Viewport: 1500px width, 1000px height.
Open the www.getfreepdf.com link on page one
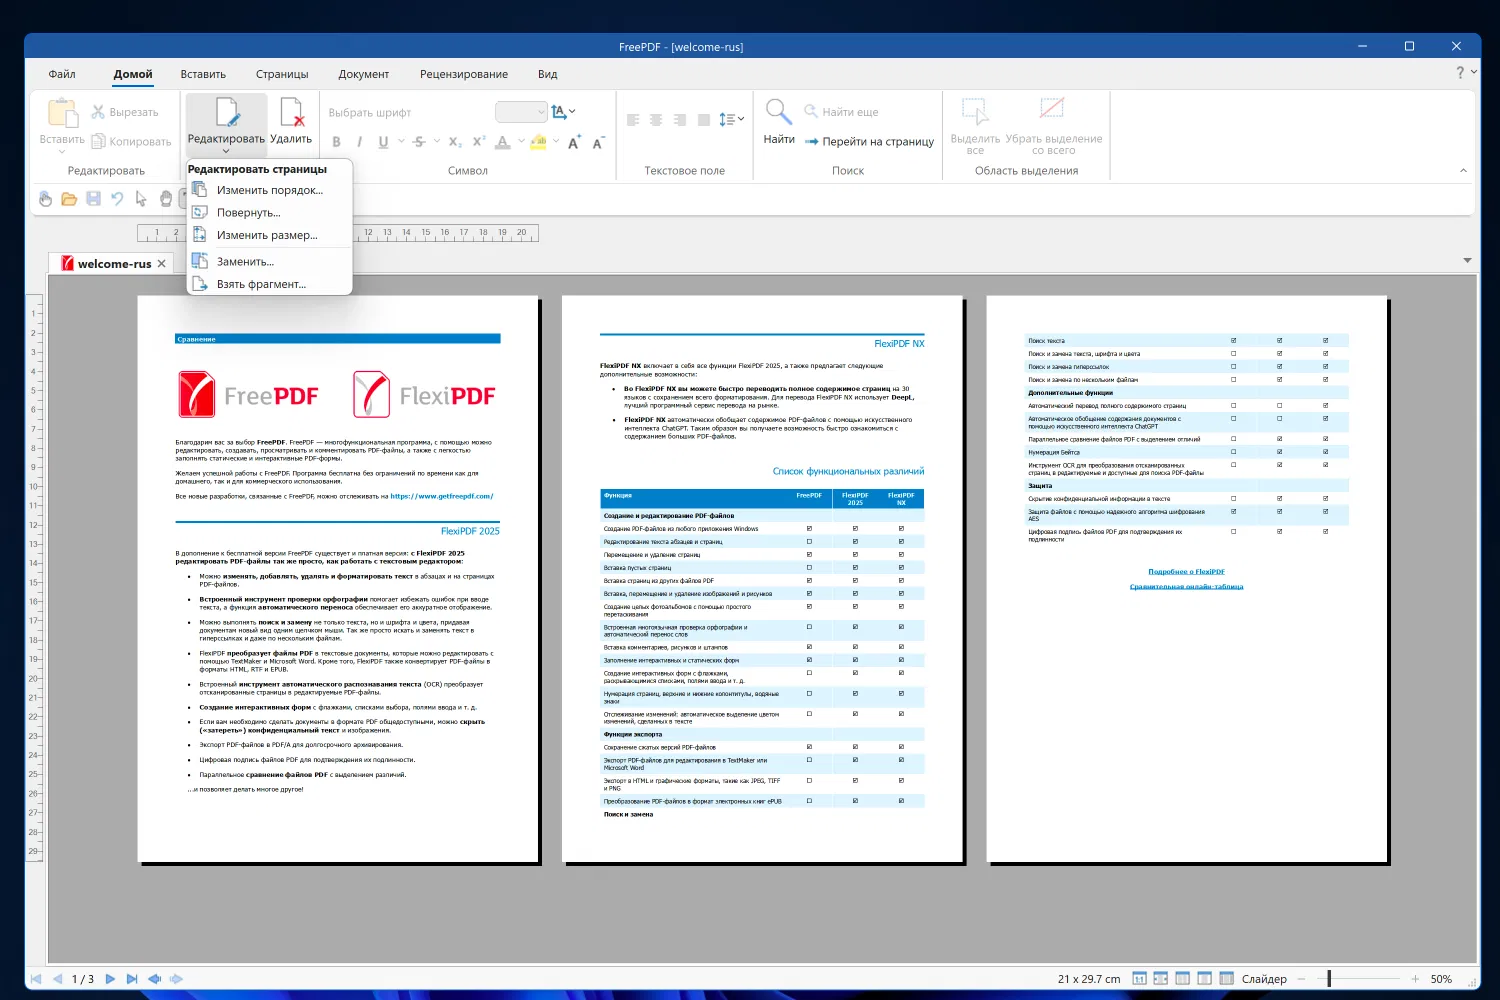[441, 496]
